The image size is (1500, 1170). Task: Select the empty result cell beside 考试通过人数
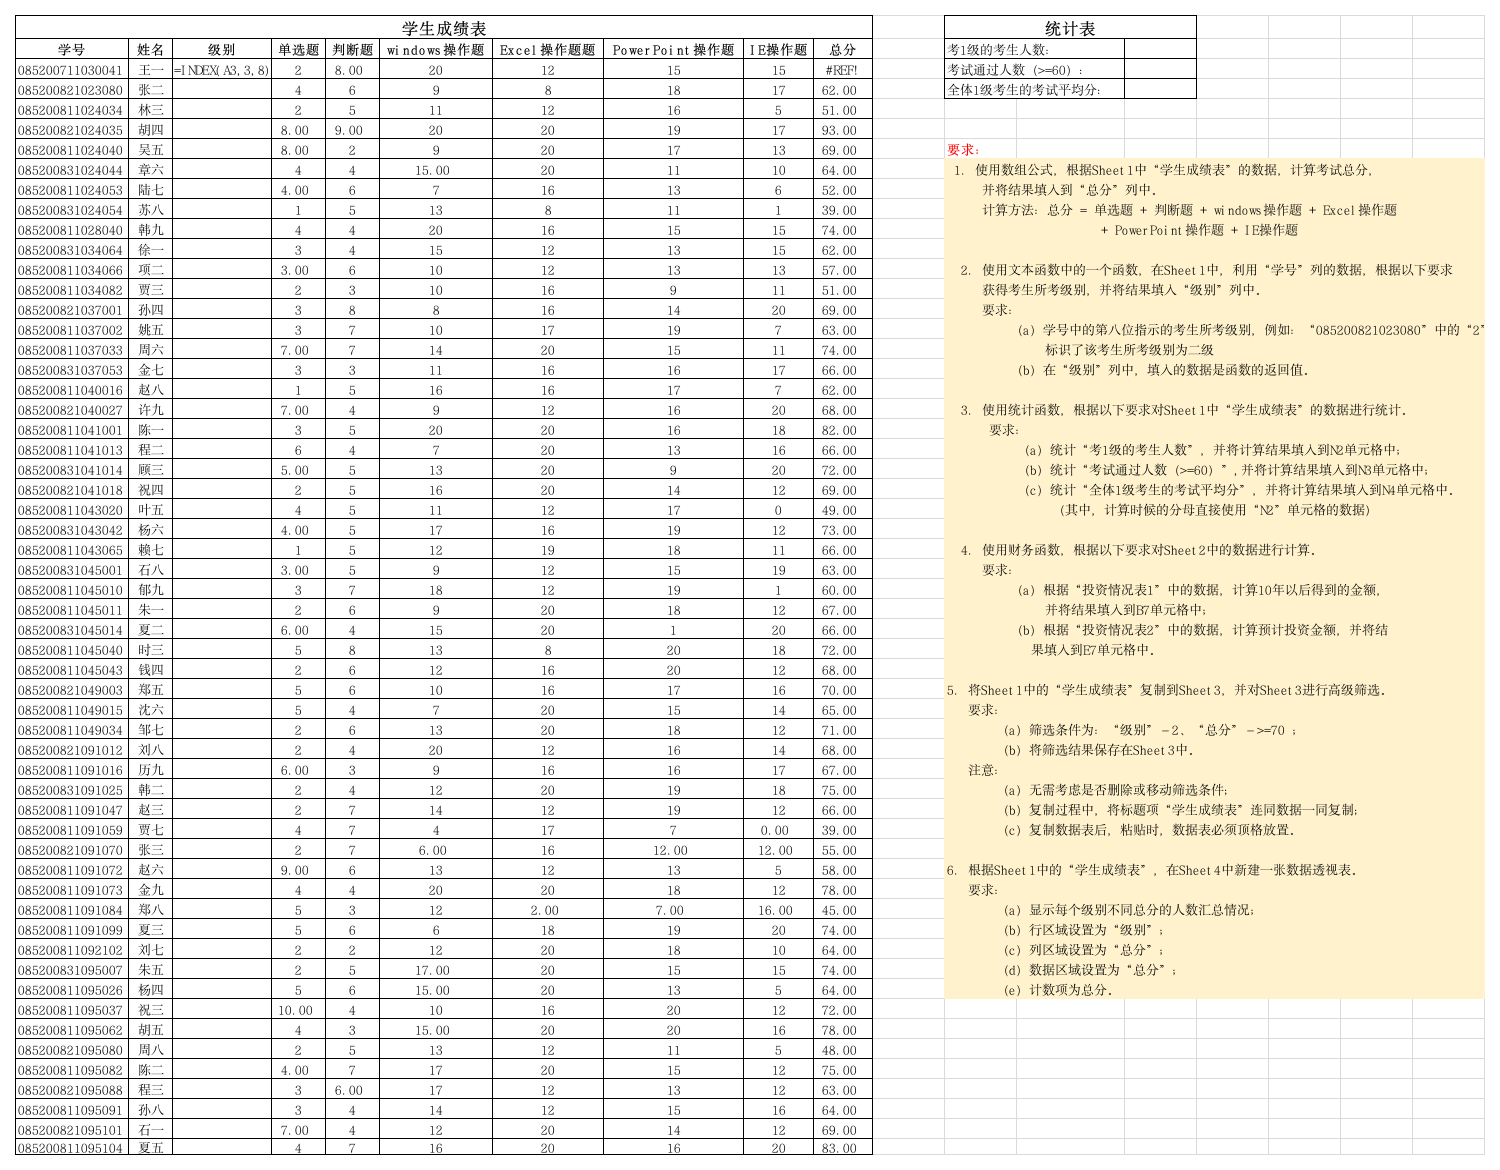pos(1160,70)
